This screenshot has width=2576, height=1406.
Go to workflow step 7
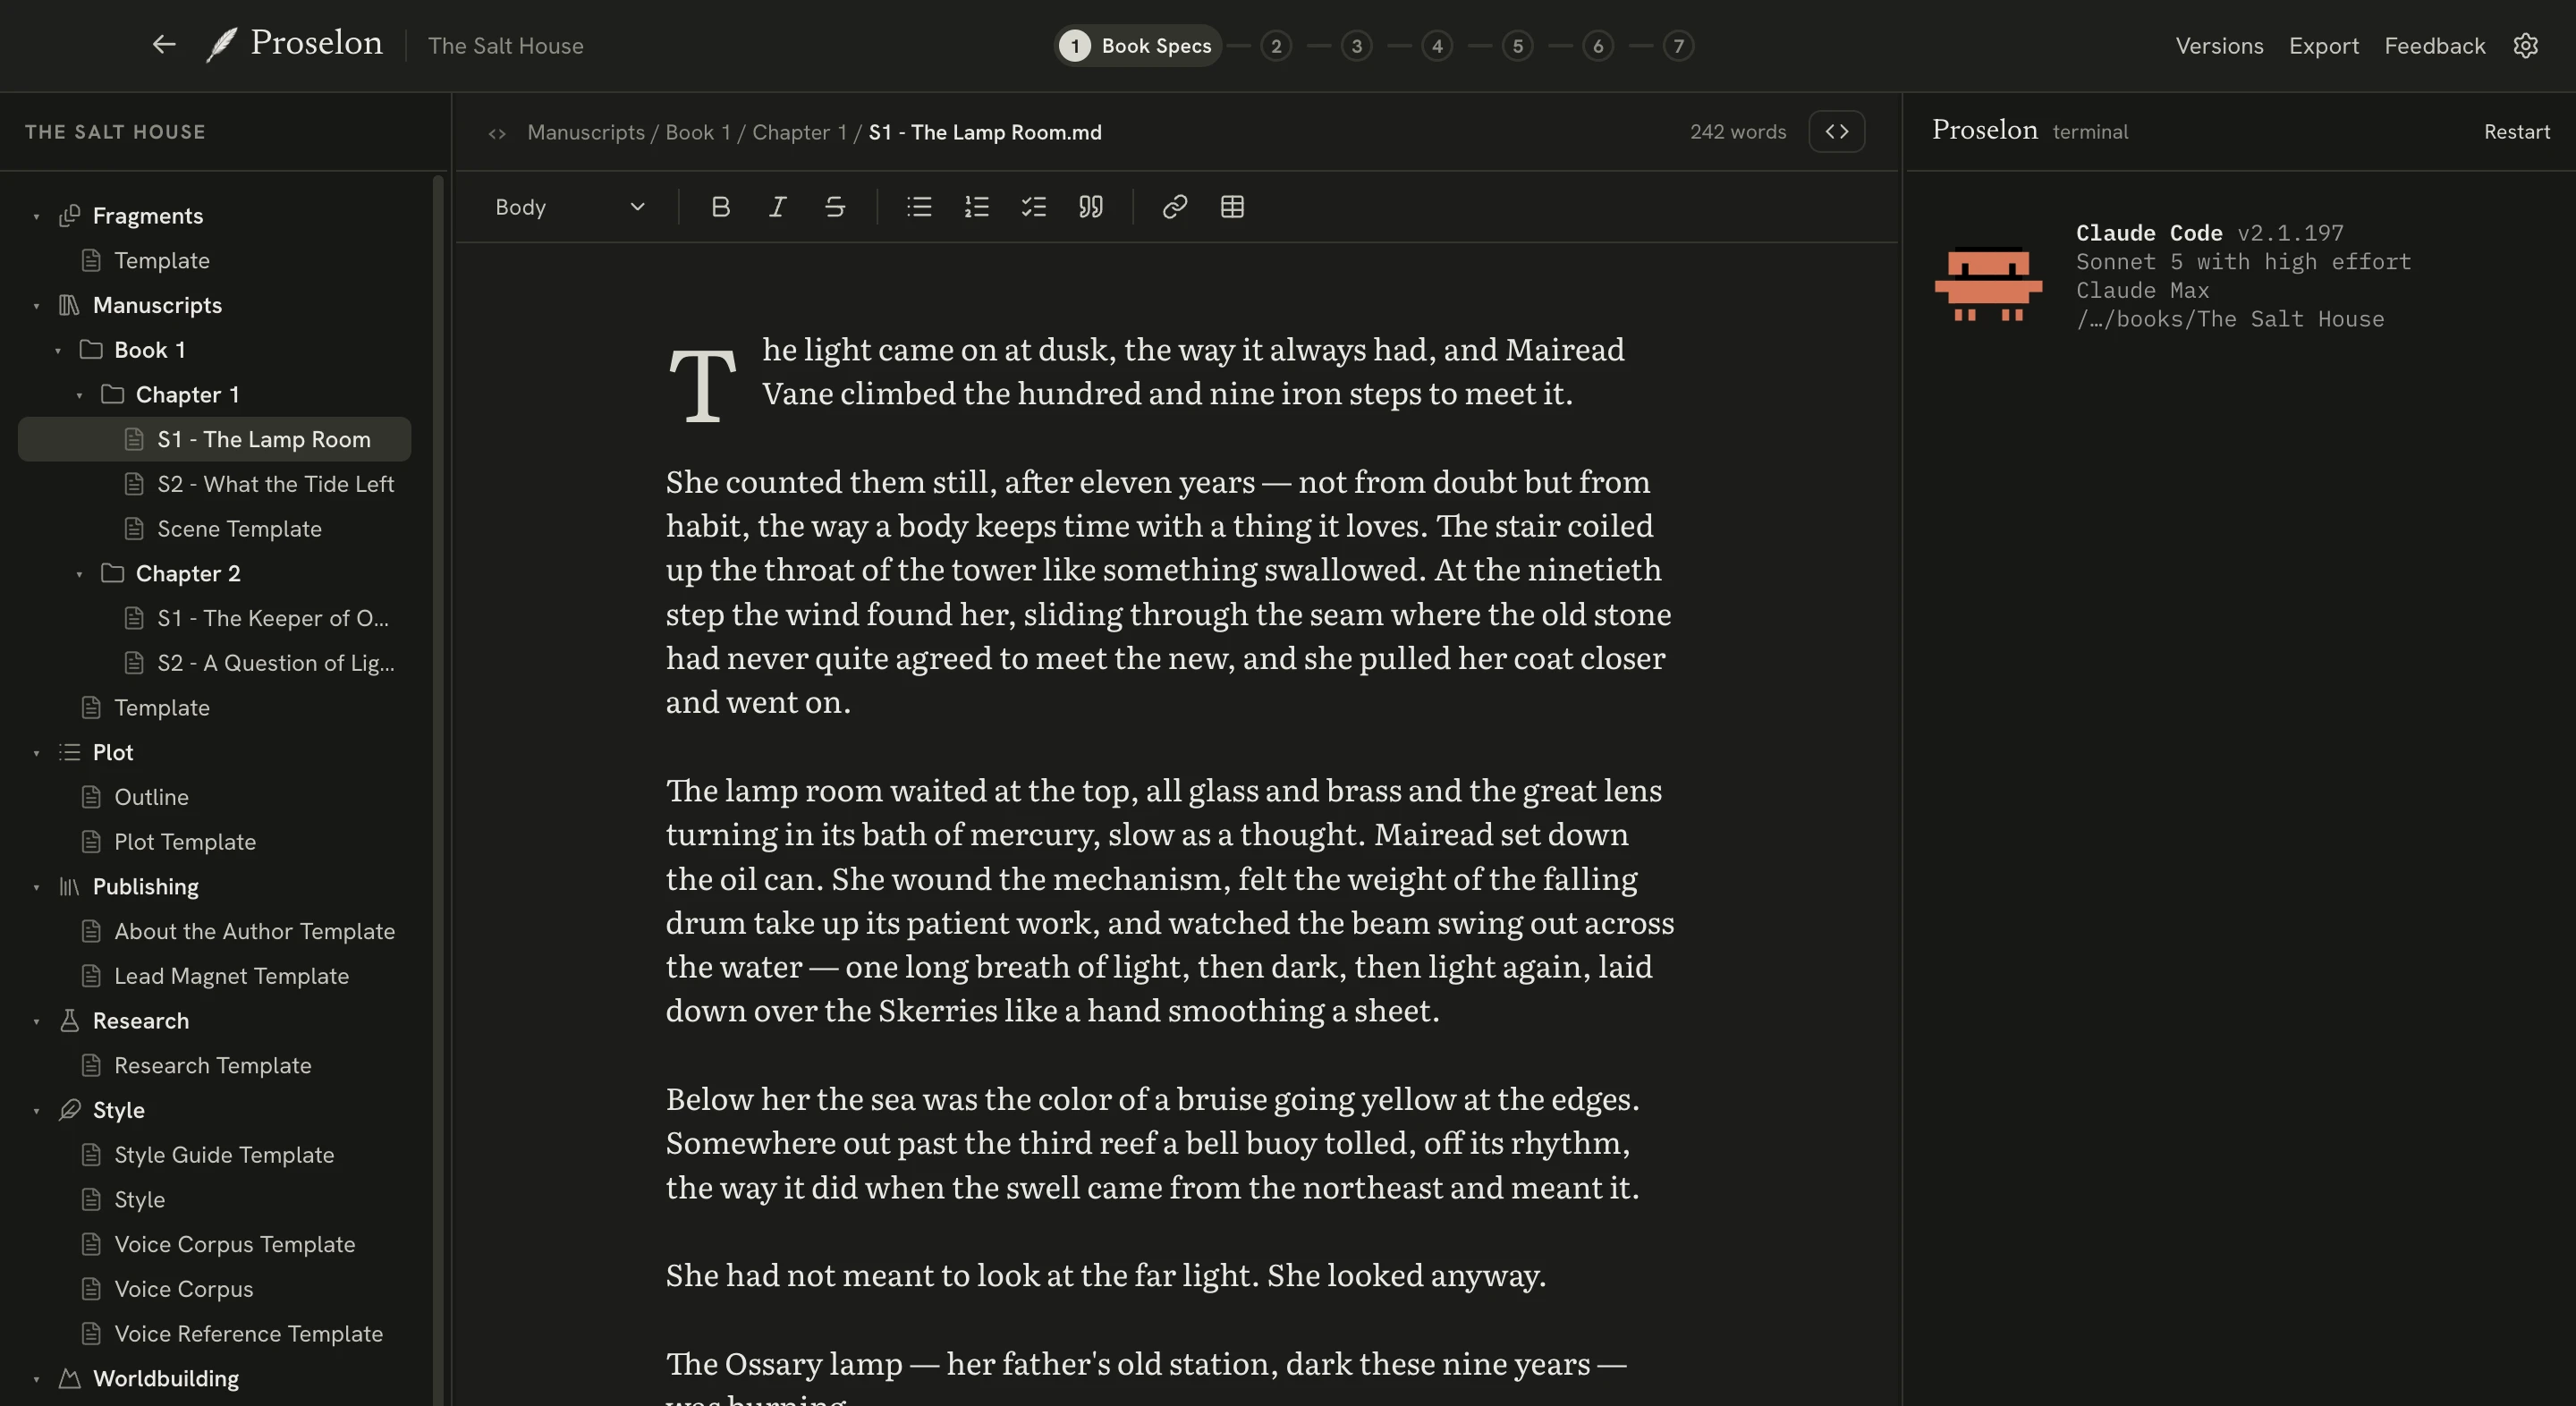[1679, 46]
